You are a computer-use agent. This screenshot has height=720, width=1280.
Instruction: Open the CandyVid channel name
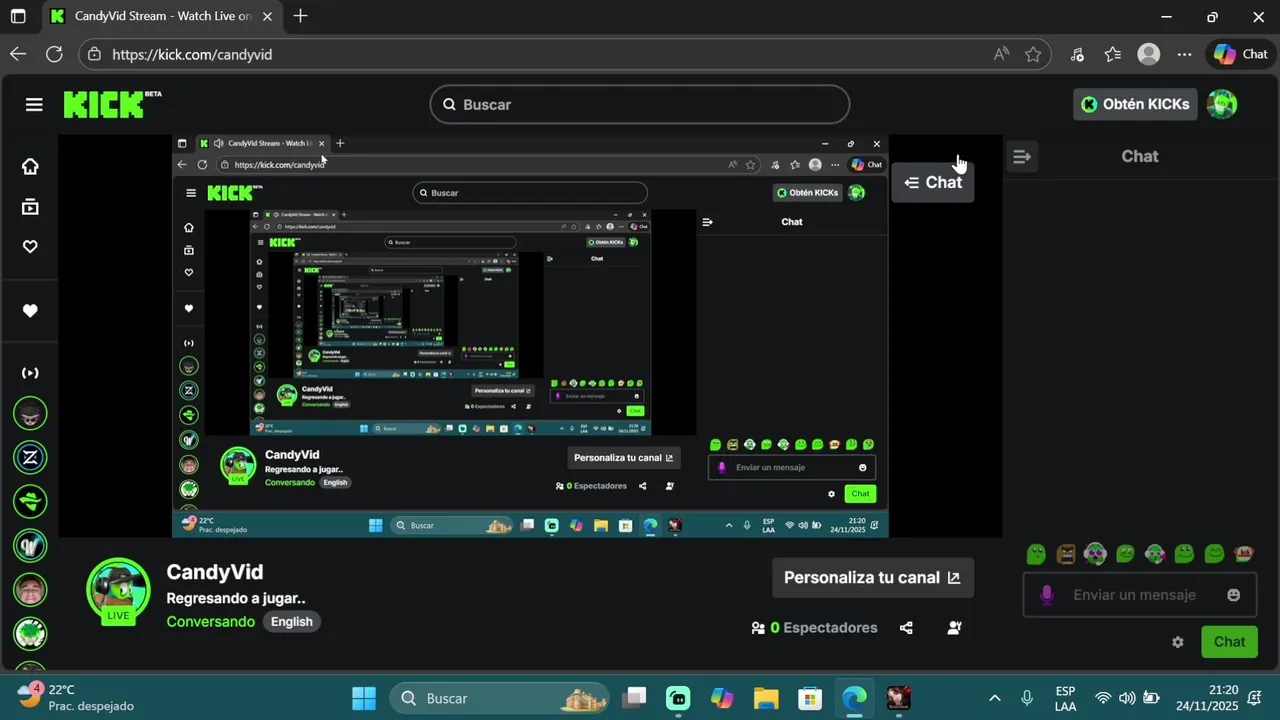pos(215,572)
